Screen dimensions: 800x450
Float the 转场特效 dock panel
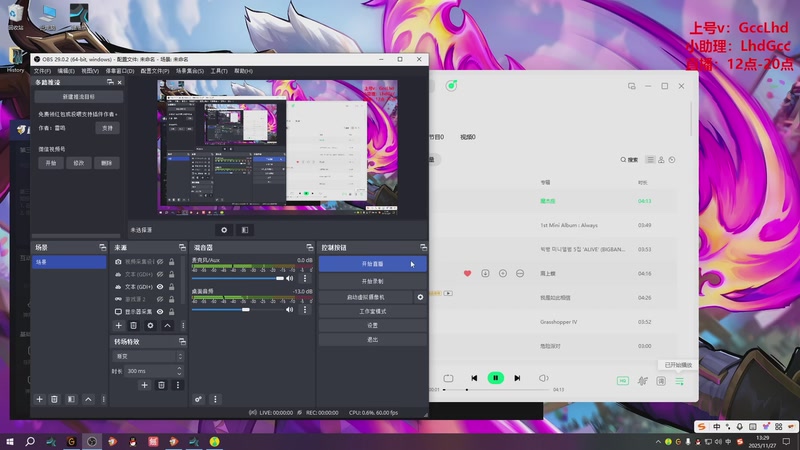(182, 341)
